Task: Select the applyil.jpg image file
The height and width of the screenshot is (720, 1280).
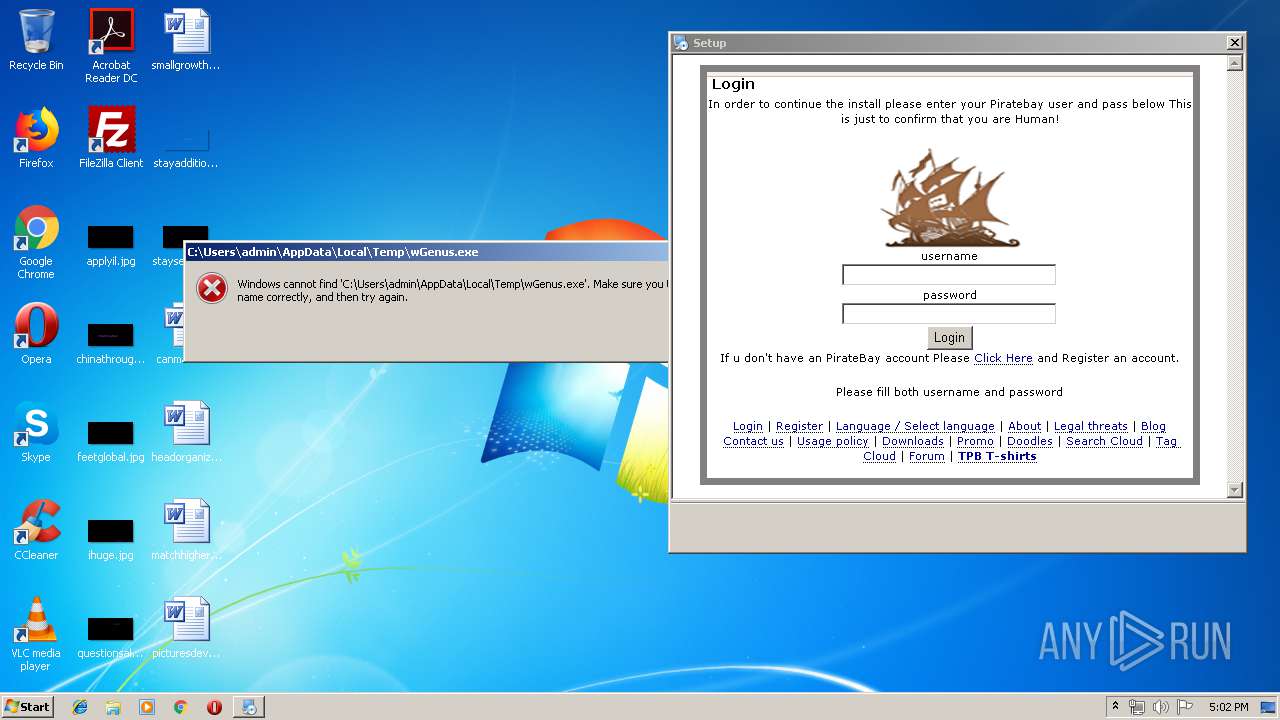Action: (x=111, y=245)
